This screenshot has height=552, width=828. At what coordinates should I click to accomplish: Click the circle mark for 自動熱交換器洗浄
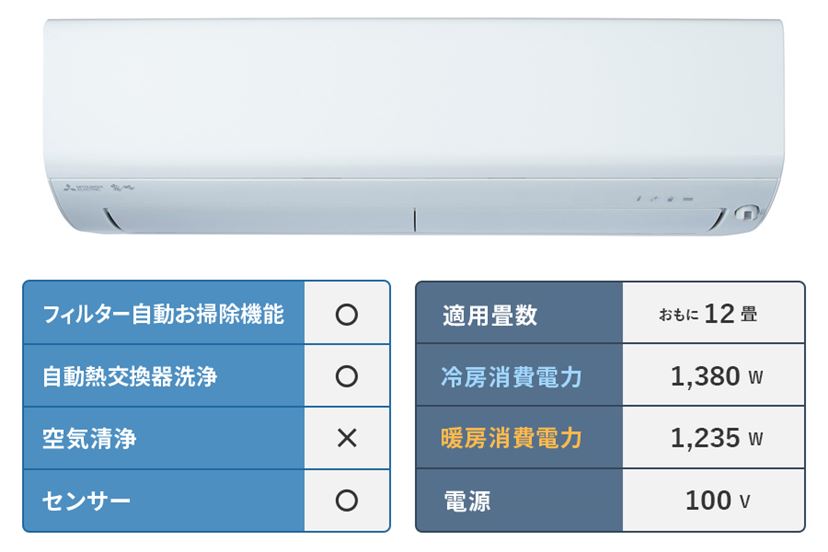pos(346,376)
